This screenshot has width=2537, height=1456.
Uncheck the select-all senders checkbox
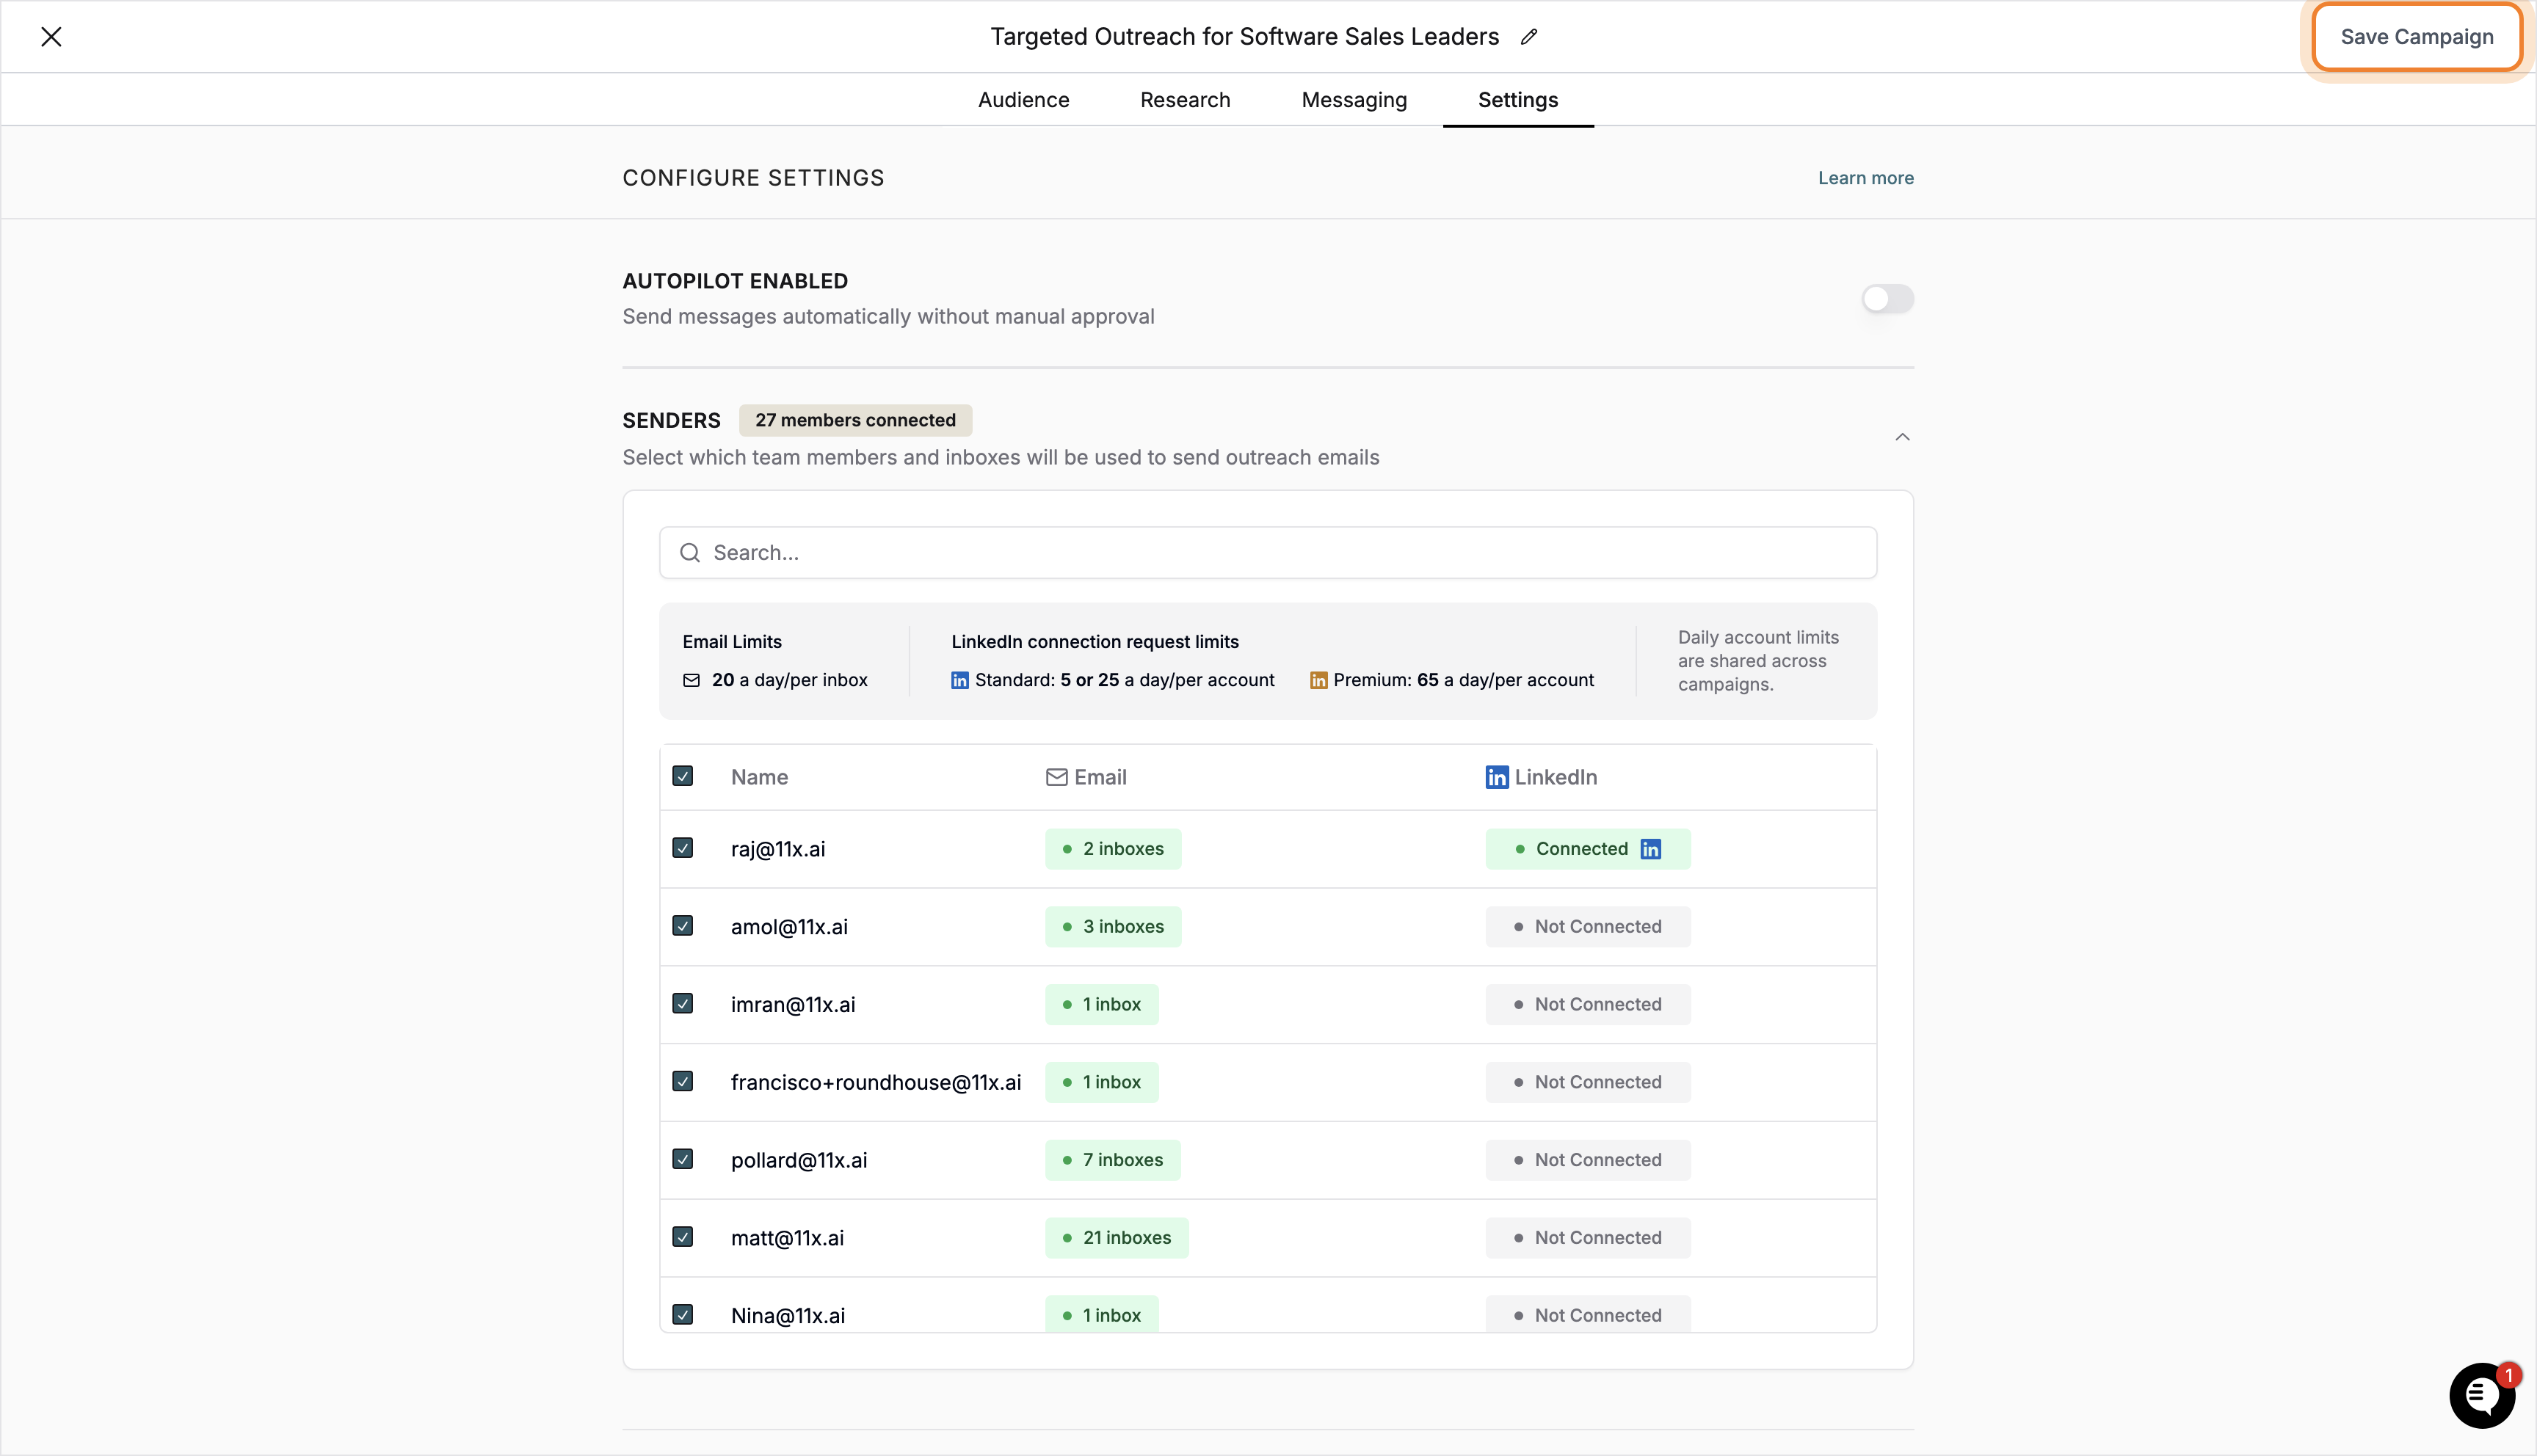(683, 776)
